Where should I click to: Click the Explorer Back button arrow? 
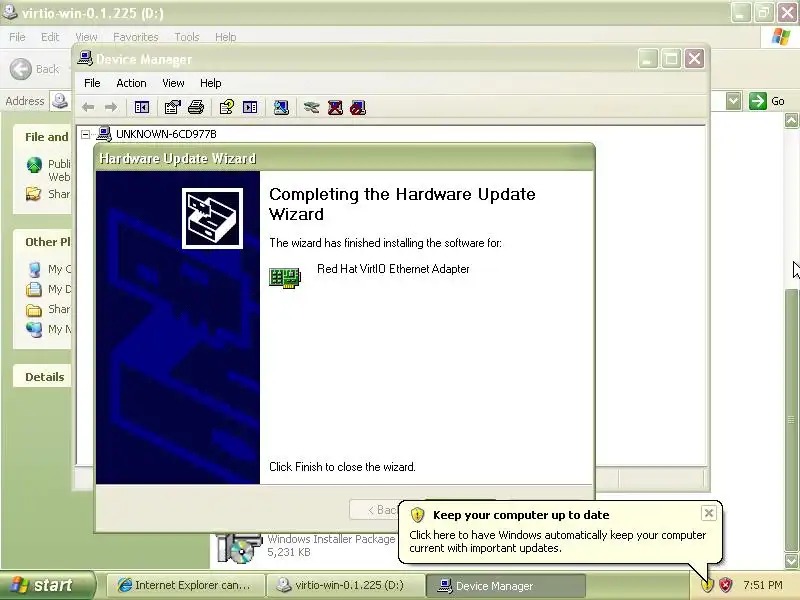tap(21, 69)
